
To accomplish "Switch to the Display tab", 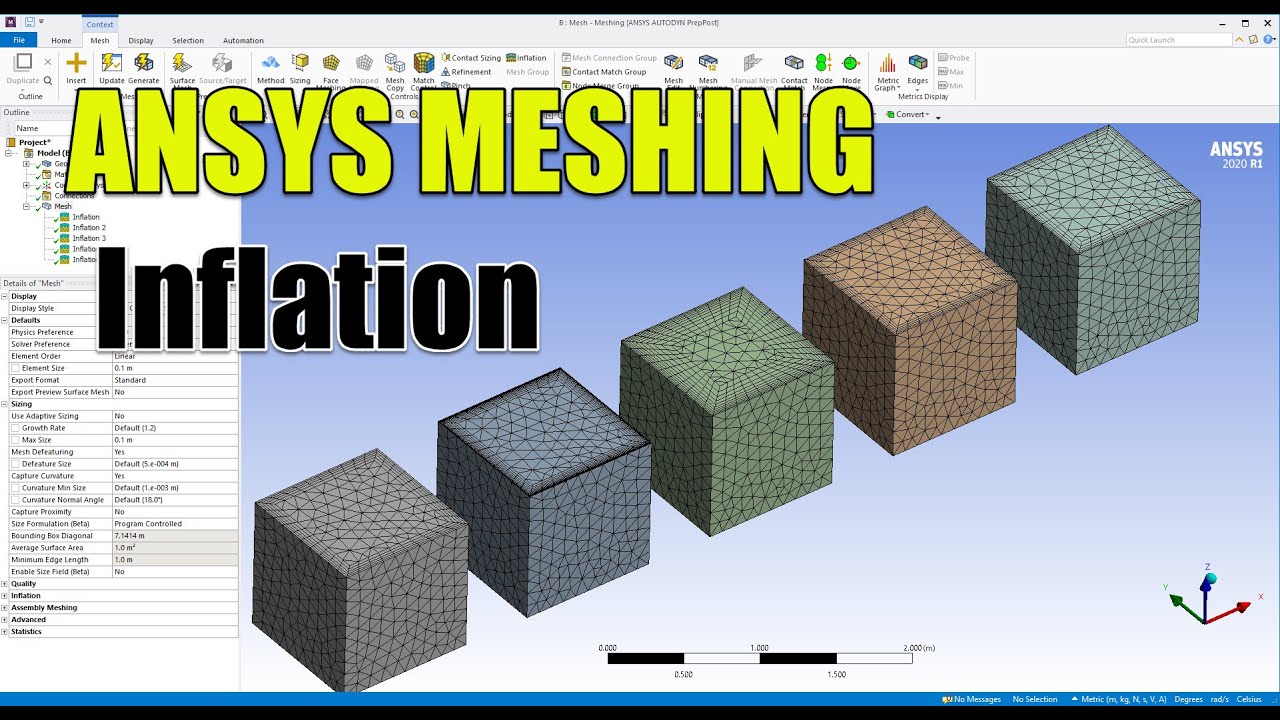I will [141, 41].
